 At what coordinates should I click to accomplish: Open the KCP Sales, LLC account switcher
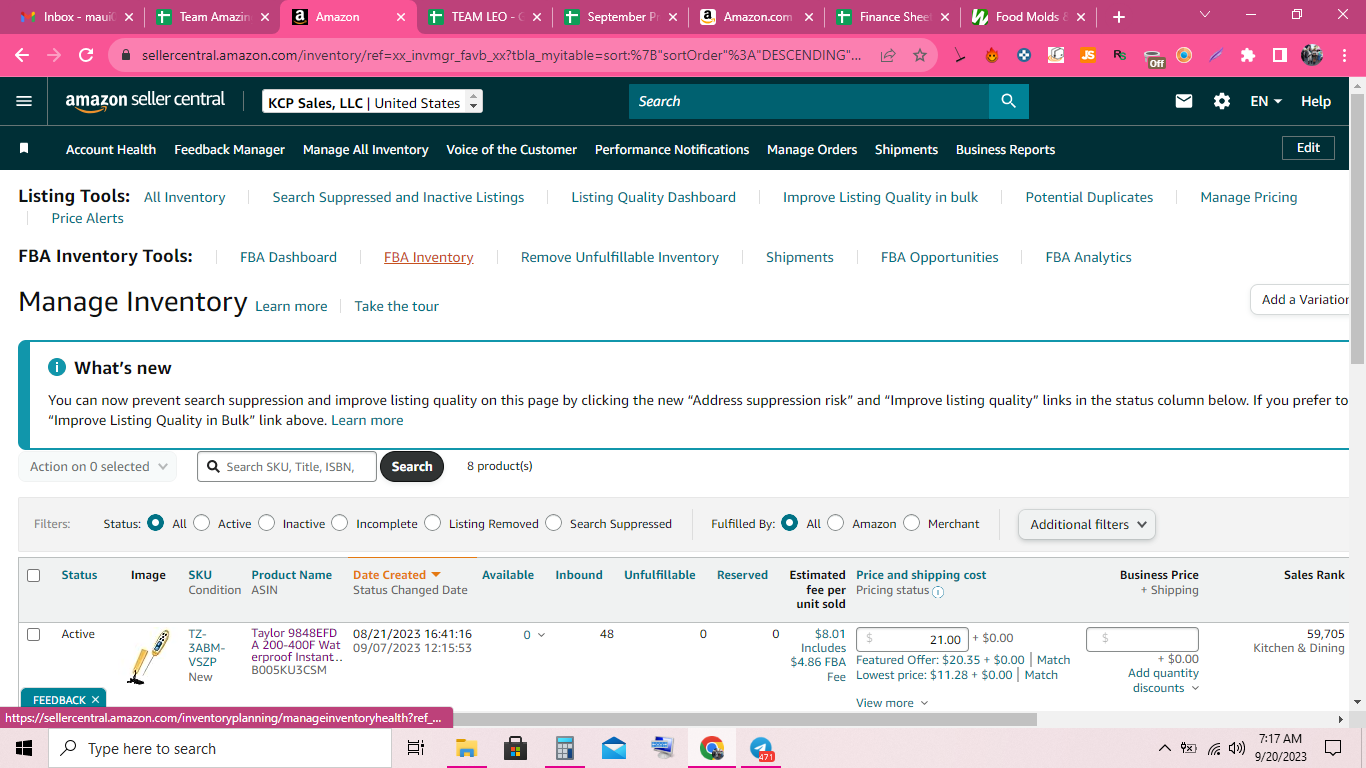click(372, 102)
